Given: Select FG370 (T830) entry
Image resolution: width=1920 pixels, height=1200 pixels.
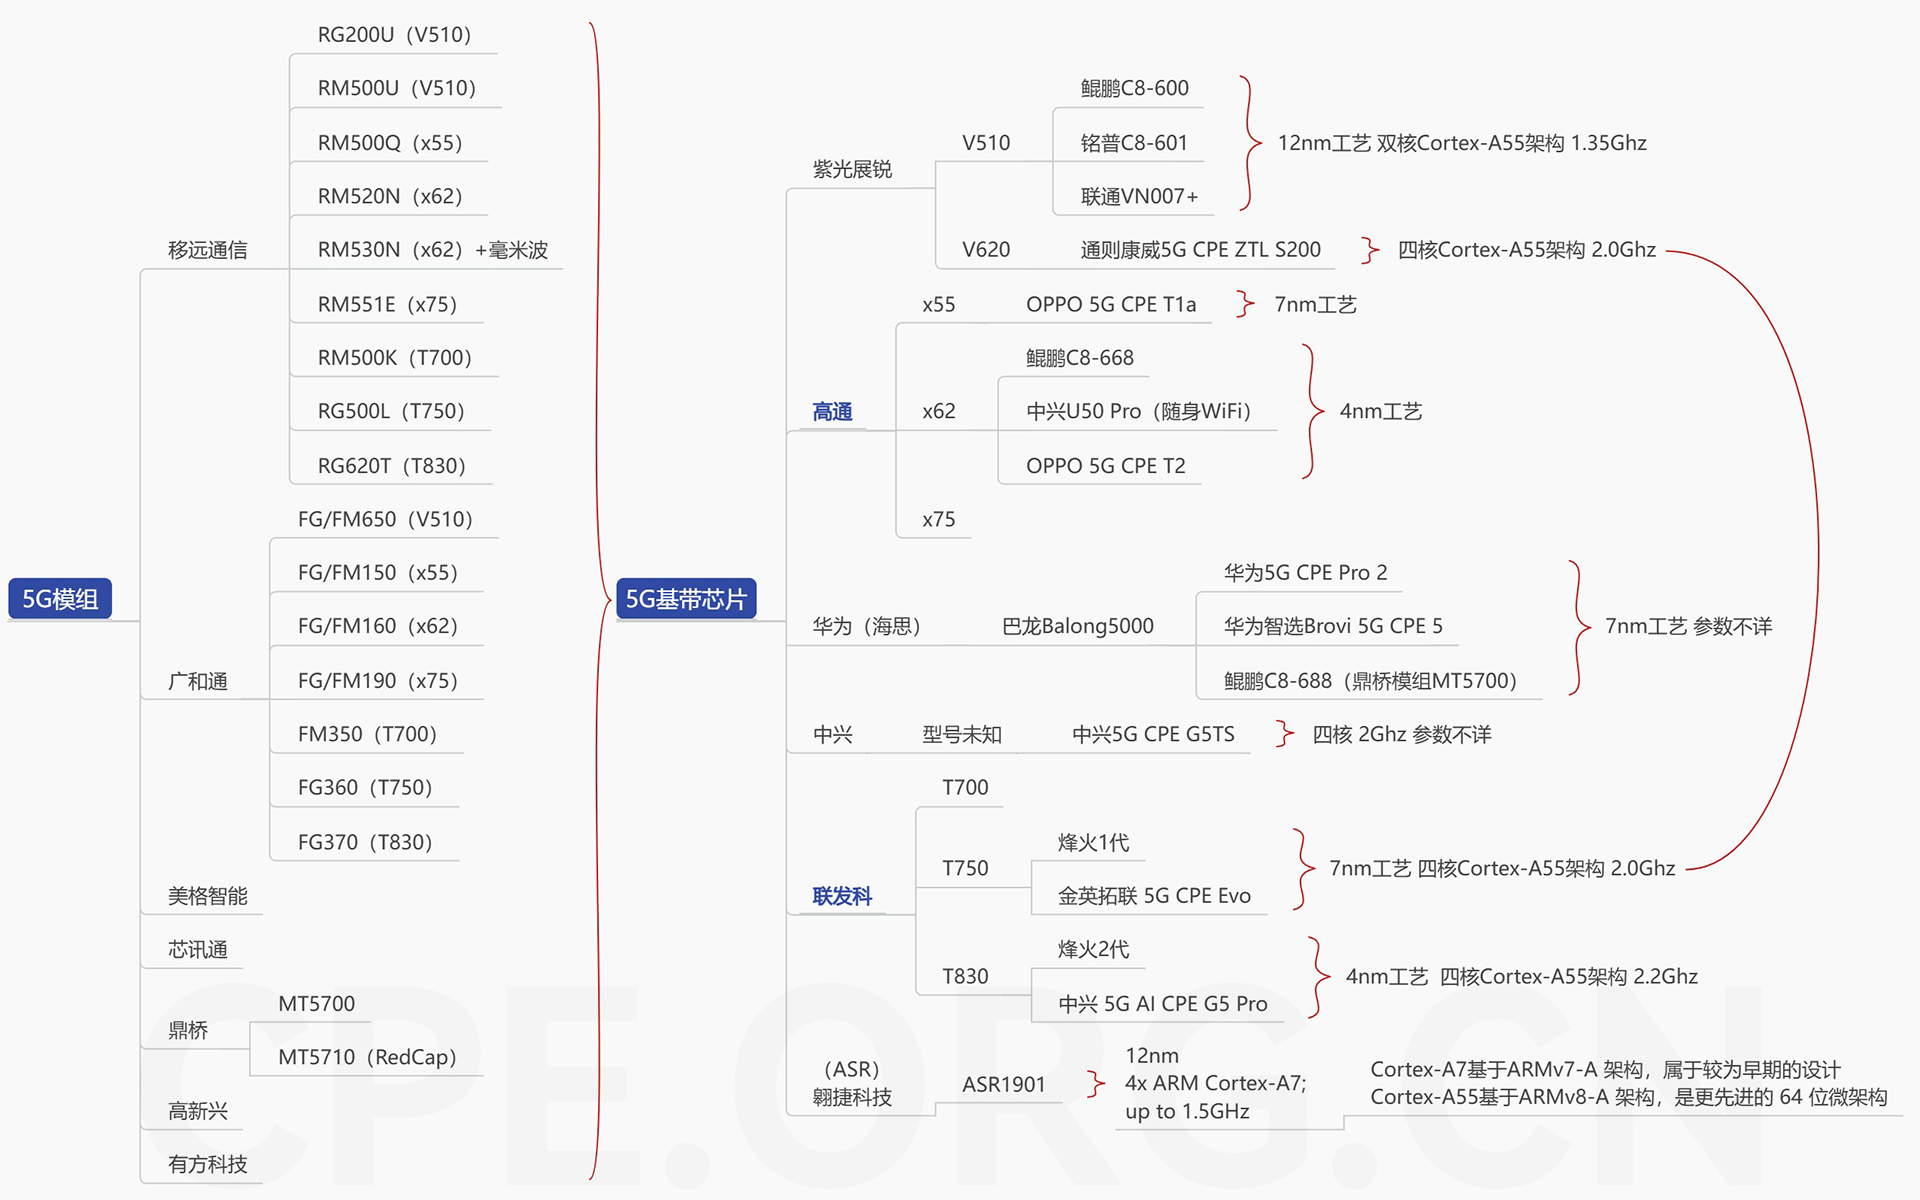Looking at the screenshot, I should (x=365, y=842).
